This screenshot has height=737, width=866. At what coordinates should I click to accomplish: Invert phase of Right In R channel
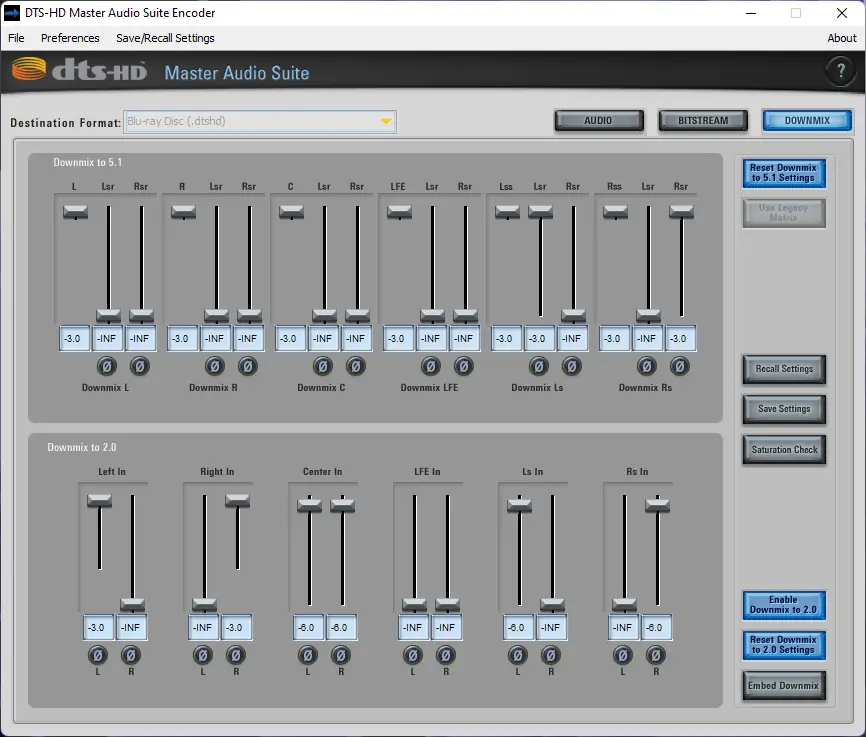pyautogui.click(x=236, y=655)
